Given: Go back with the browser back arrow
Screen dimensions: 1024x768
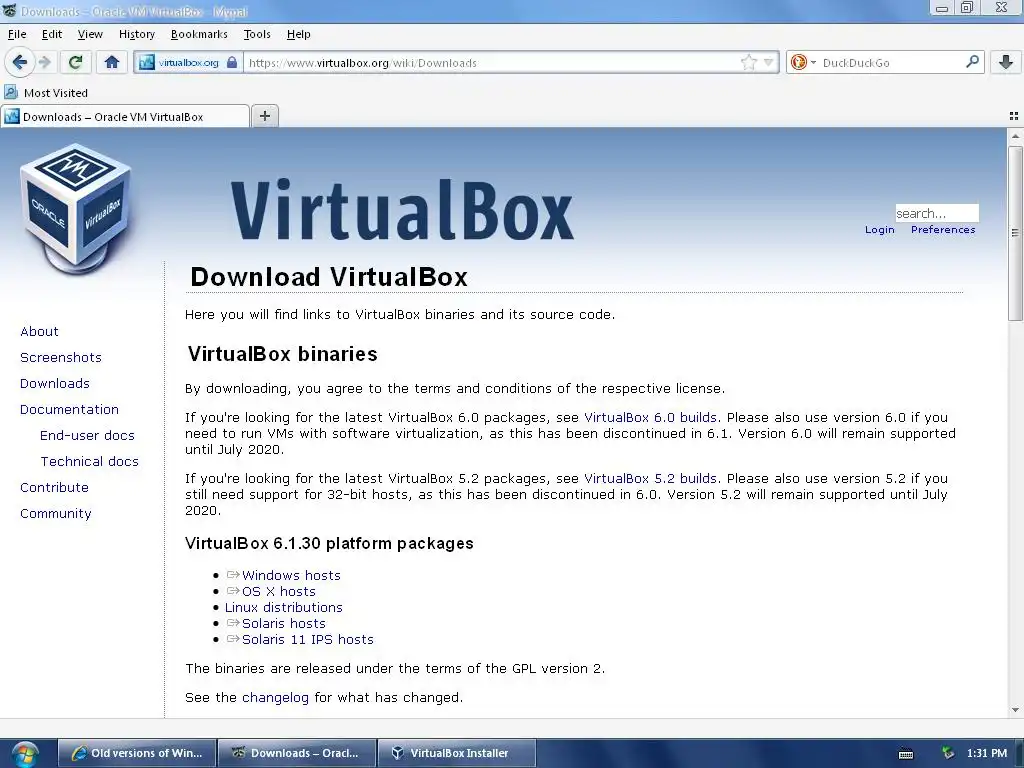Looking at the screenshot, I should (19, 62).
